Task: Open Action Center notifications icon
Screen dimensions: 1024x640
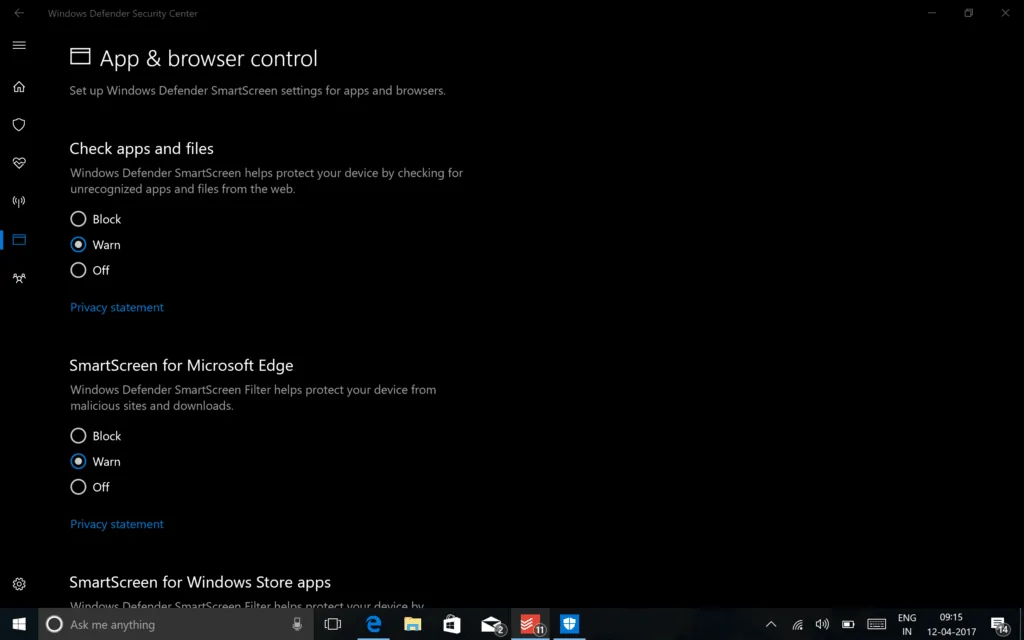Action: point(999,624)
